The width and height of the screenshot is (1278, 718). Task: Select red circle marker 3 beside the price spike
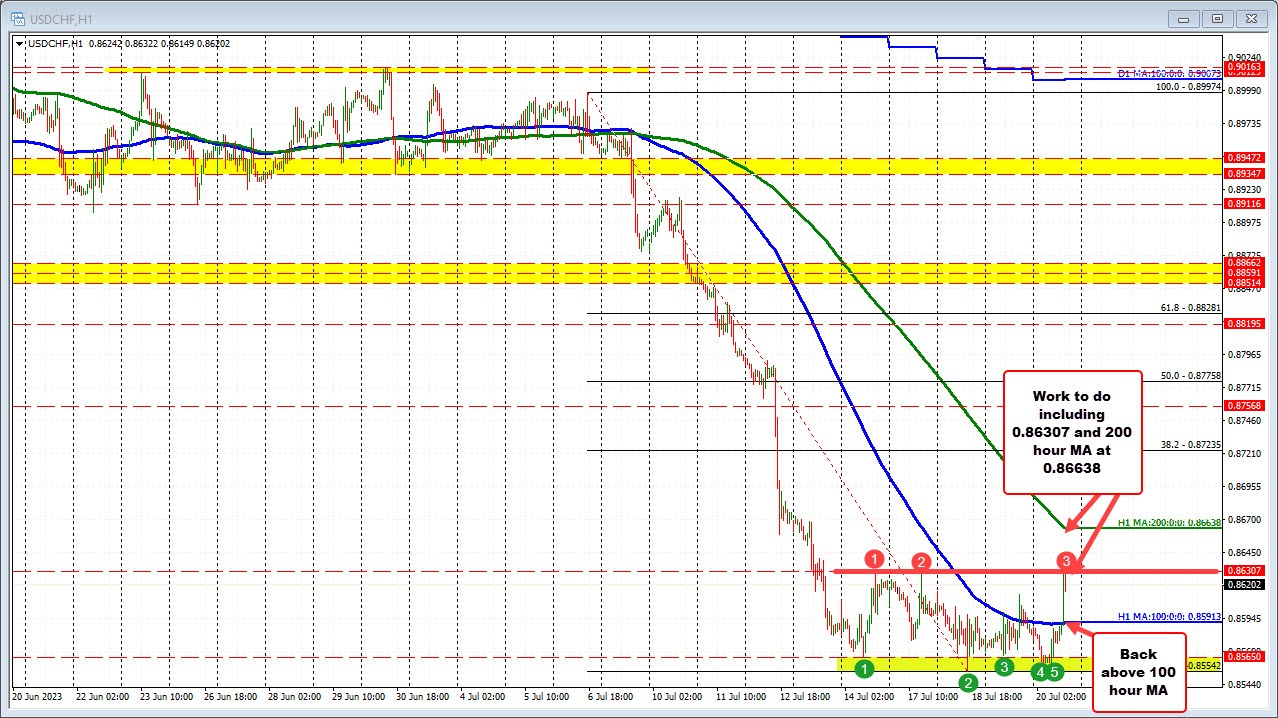[x=1065, y=563]
